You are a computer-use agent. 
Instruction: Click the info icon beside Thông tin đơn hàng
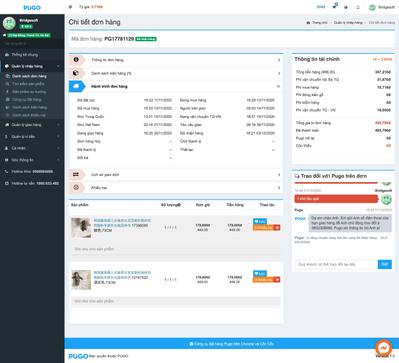(x=76, y=60)
